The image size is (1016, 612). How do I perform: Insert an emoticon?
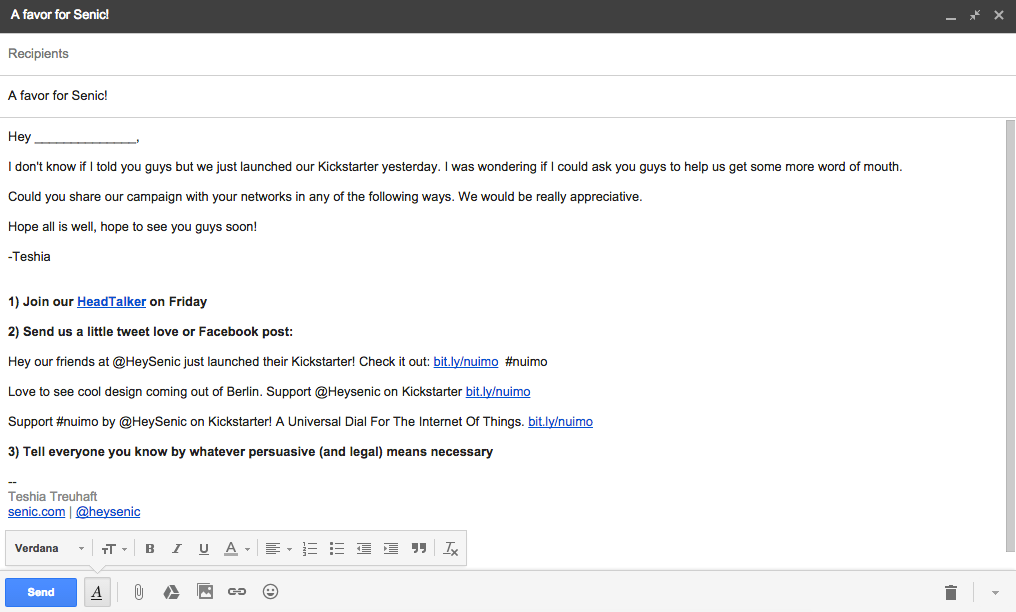[x=270, y=592]
